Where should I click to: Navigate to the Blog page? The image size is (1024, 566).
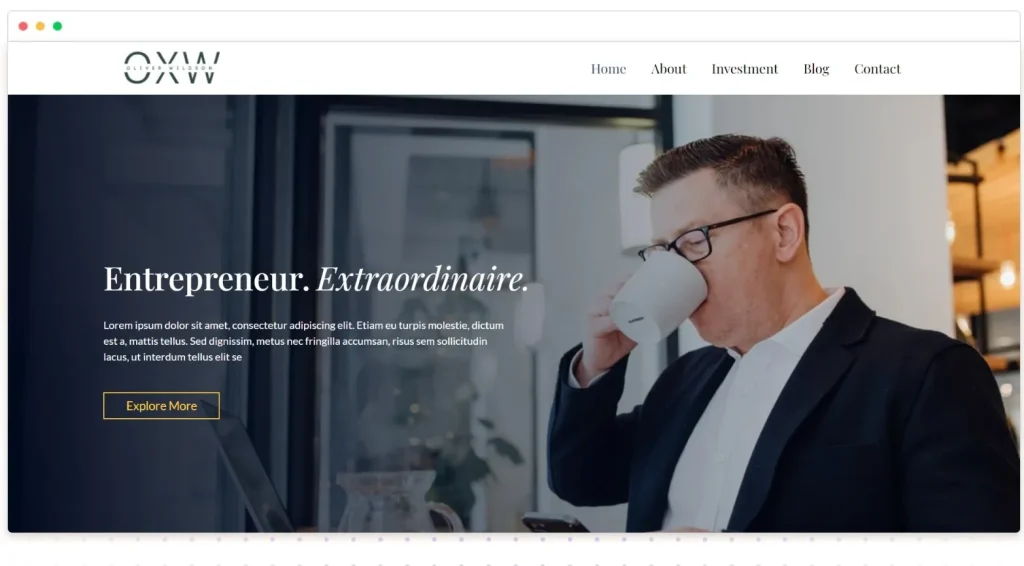[816, 69]
